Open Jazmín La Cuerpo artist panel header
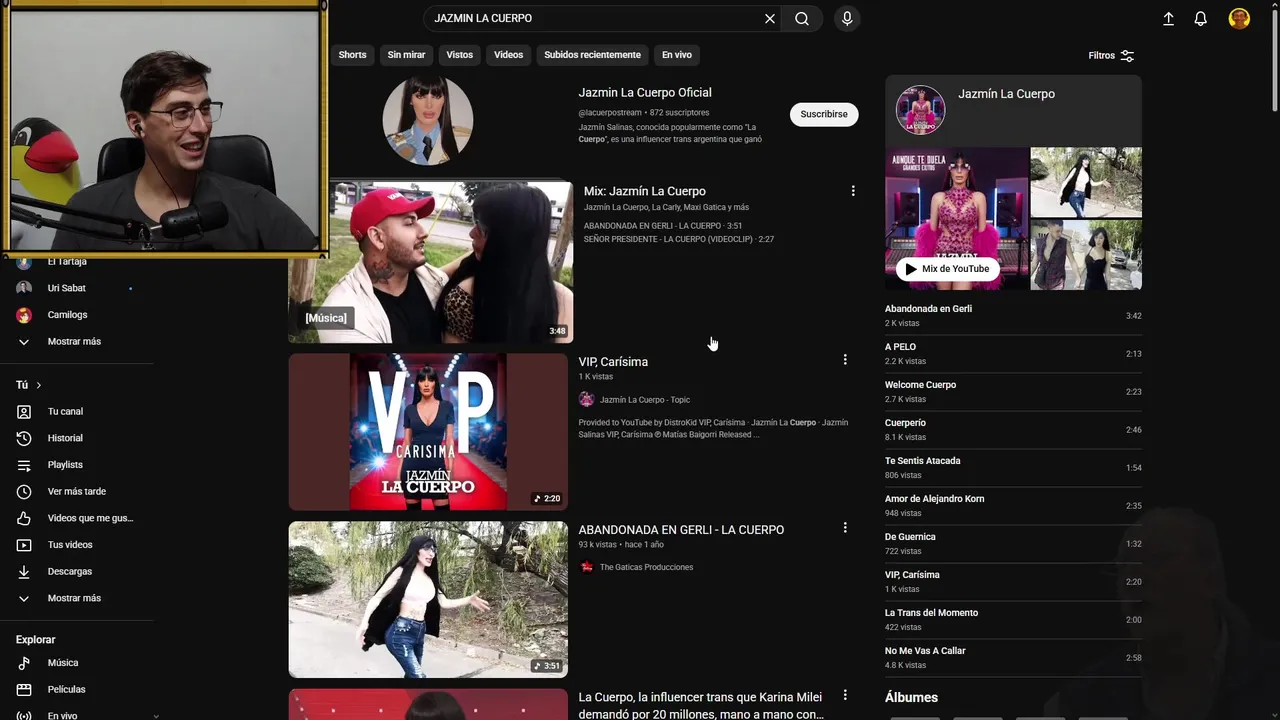 [1013, 110]
